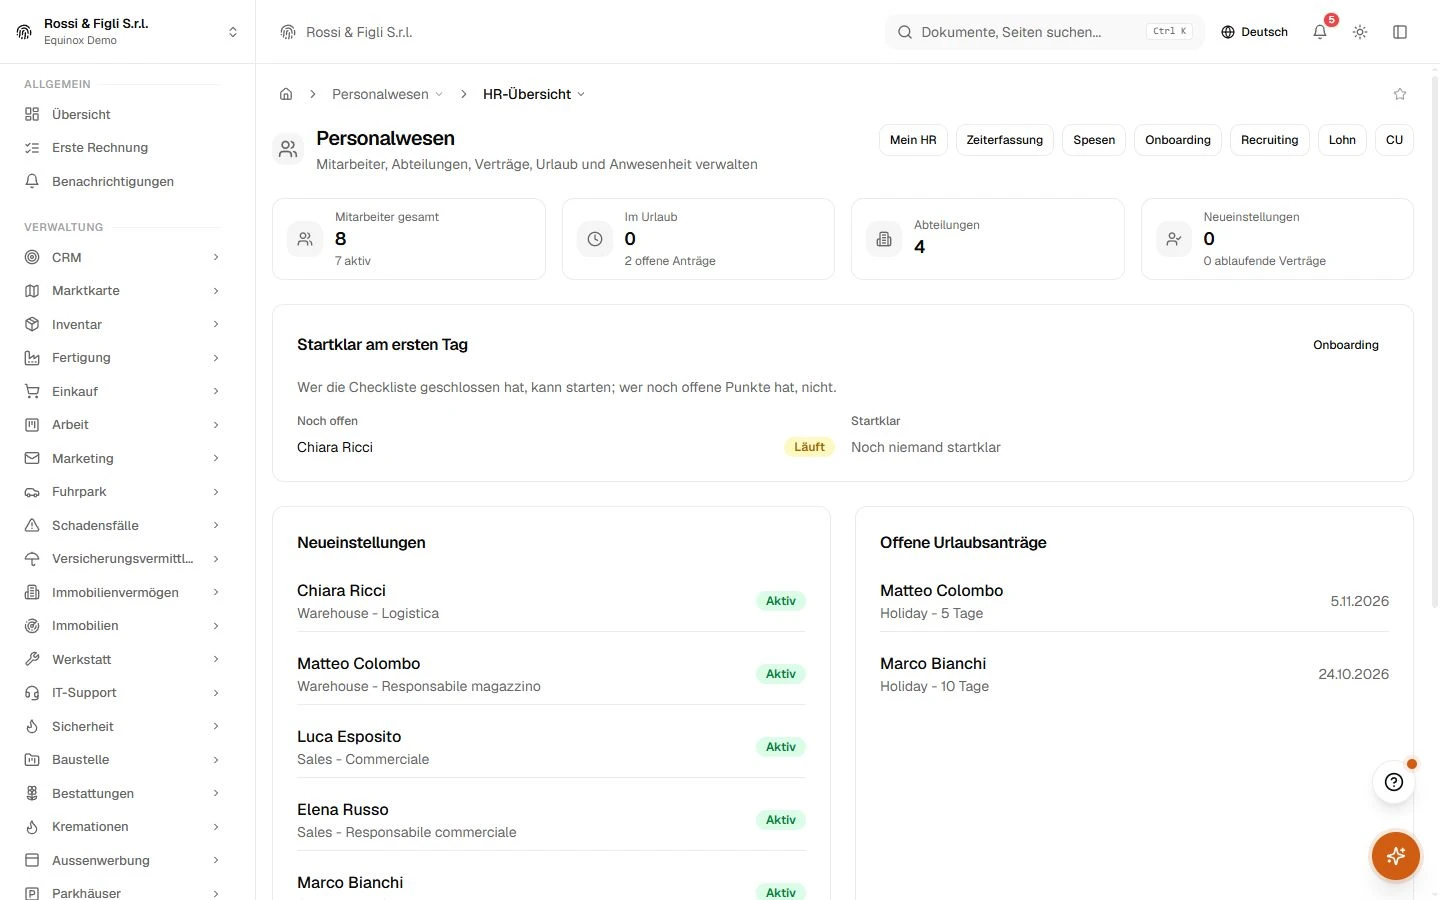Click the Schadensfälle warning triangle icon
The image size is (1440, 900).
point(32,525)
